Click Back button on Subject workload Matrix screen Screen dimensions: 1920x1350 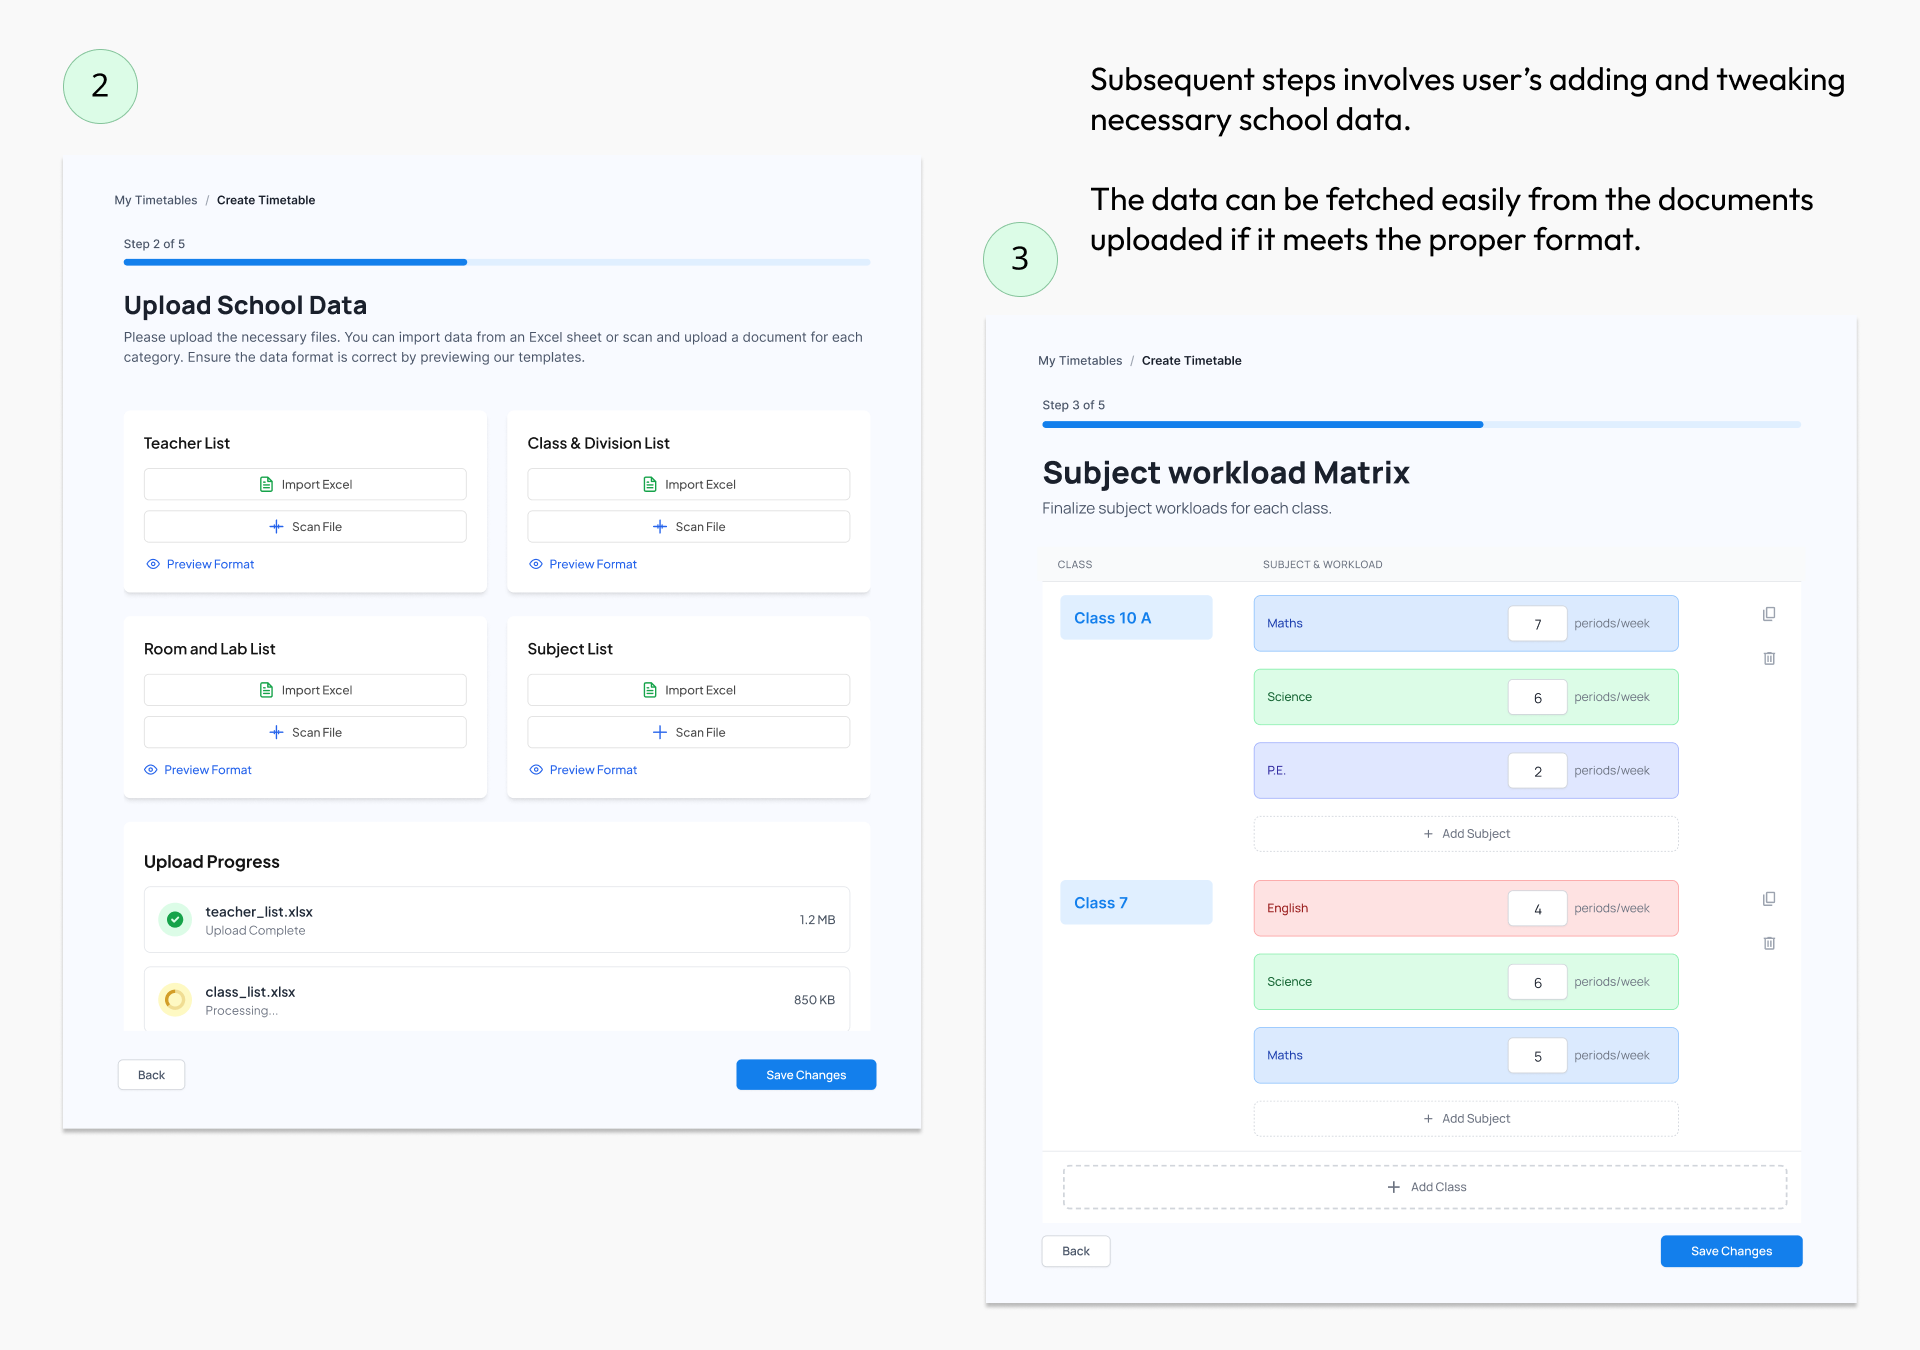pos(1076,1251)
